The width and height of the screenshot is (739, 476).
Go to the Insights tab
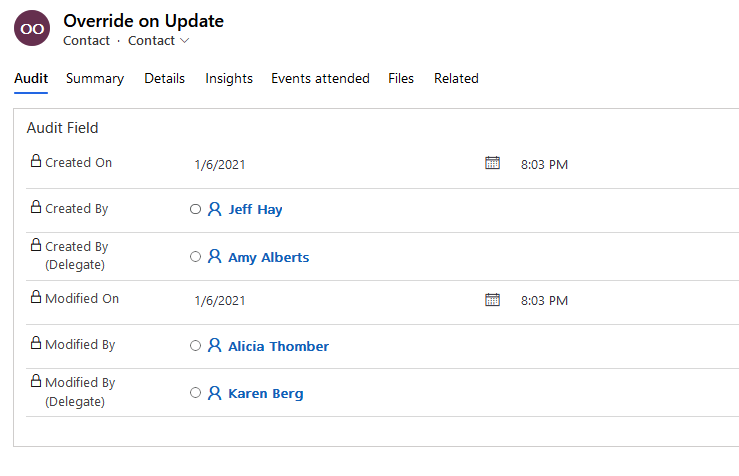point(229,78)
